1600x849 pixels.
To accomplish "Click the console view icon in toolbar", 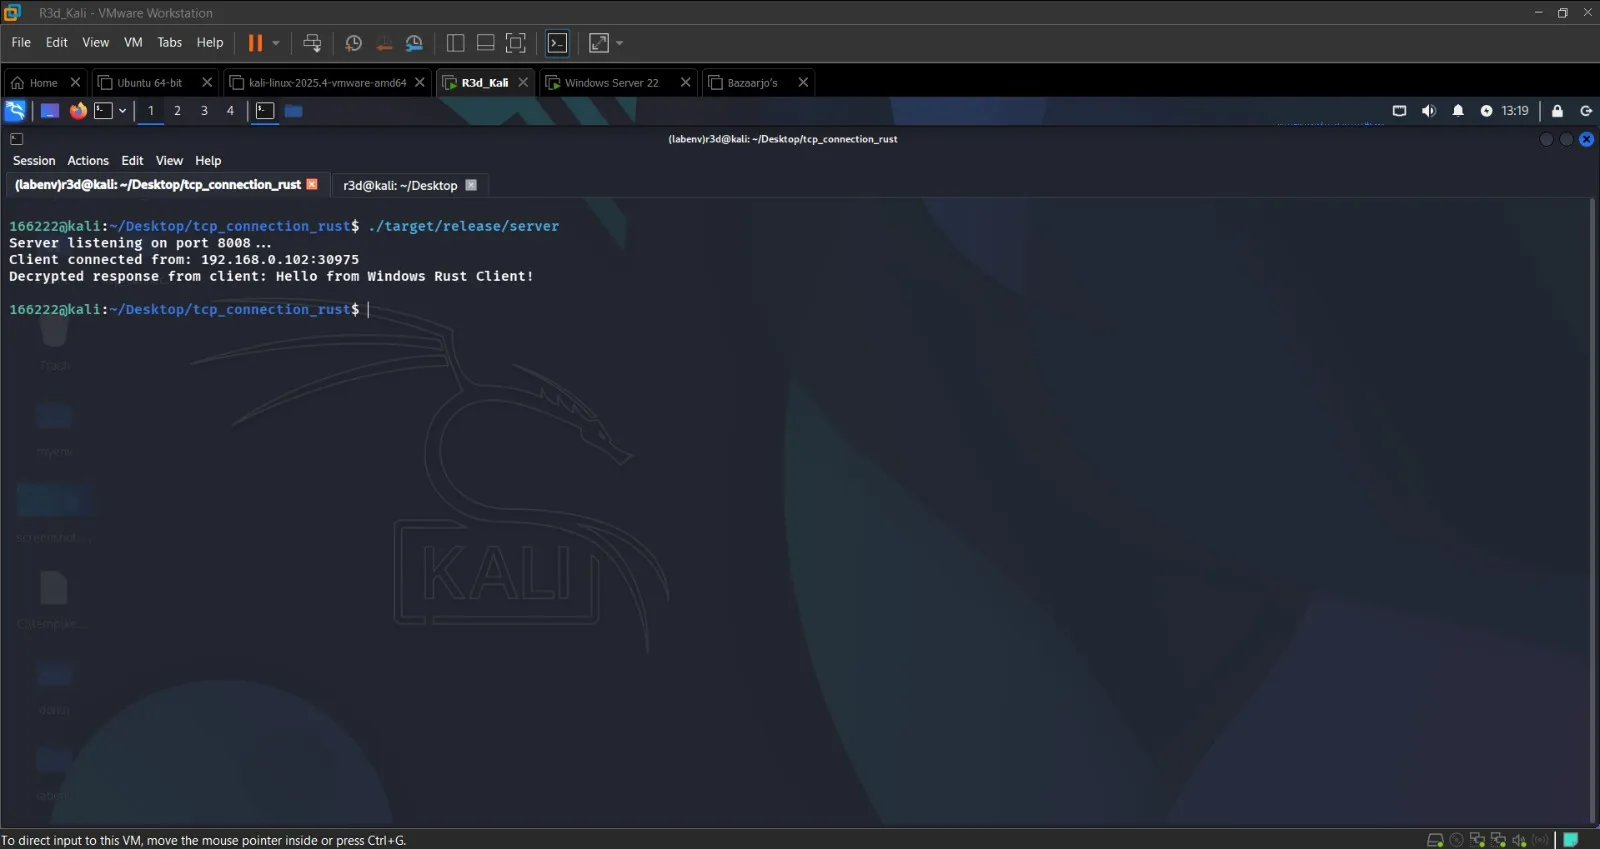I will (x=558, y=43).
